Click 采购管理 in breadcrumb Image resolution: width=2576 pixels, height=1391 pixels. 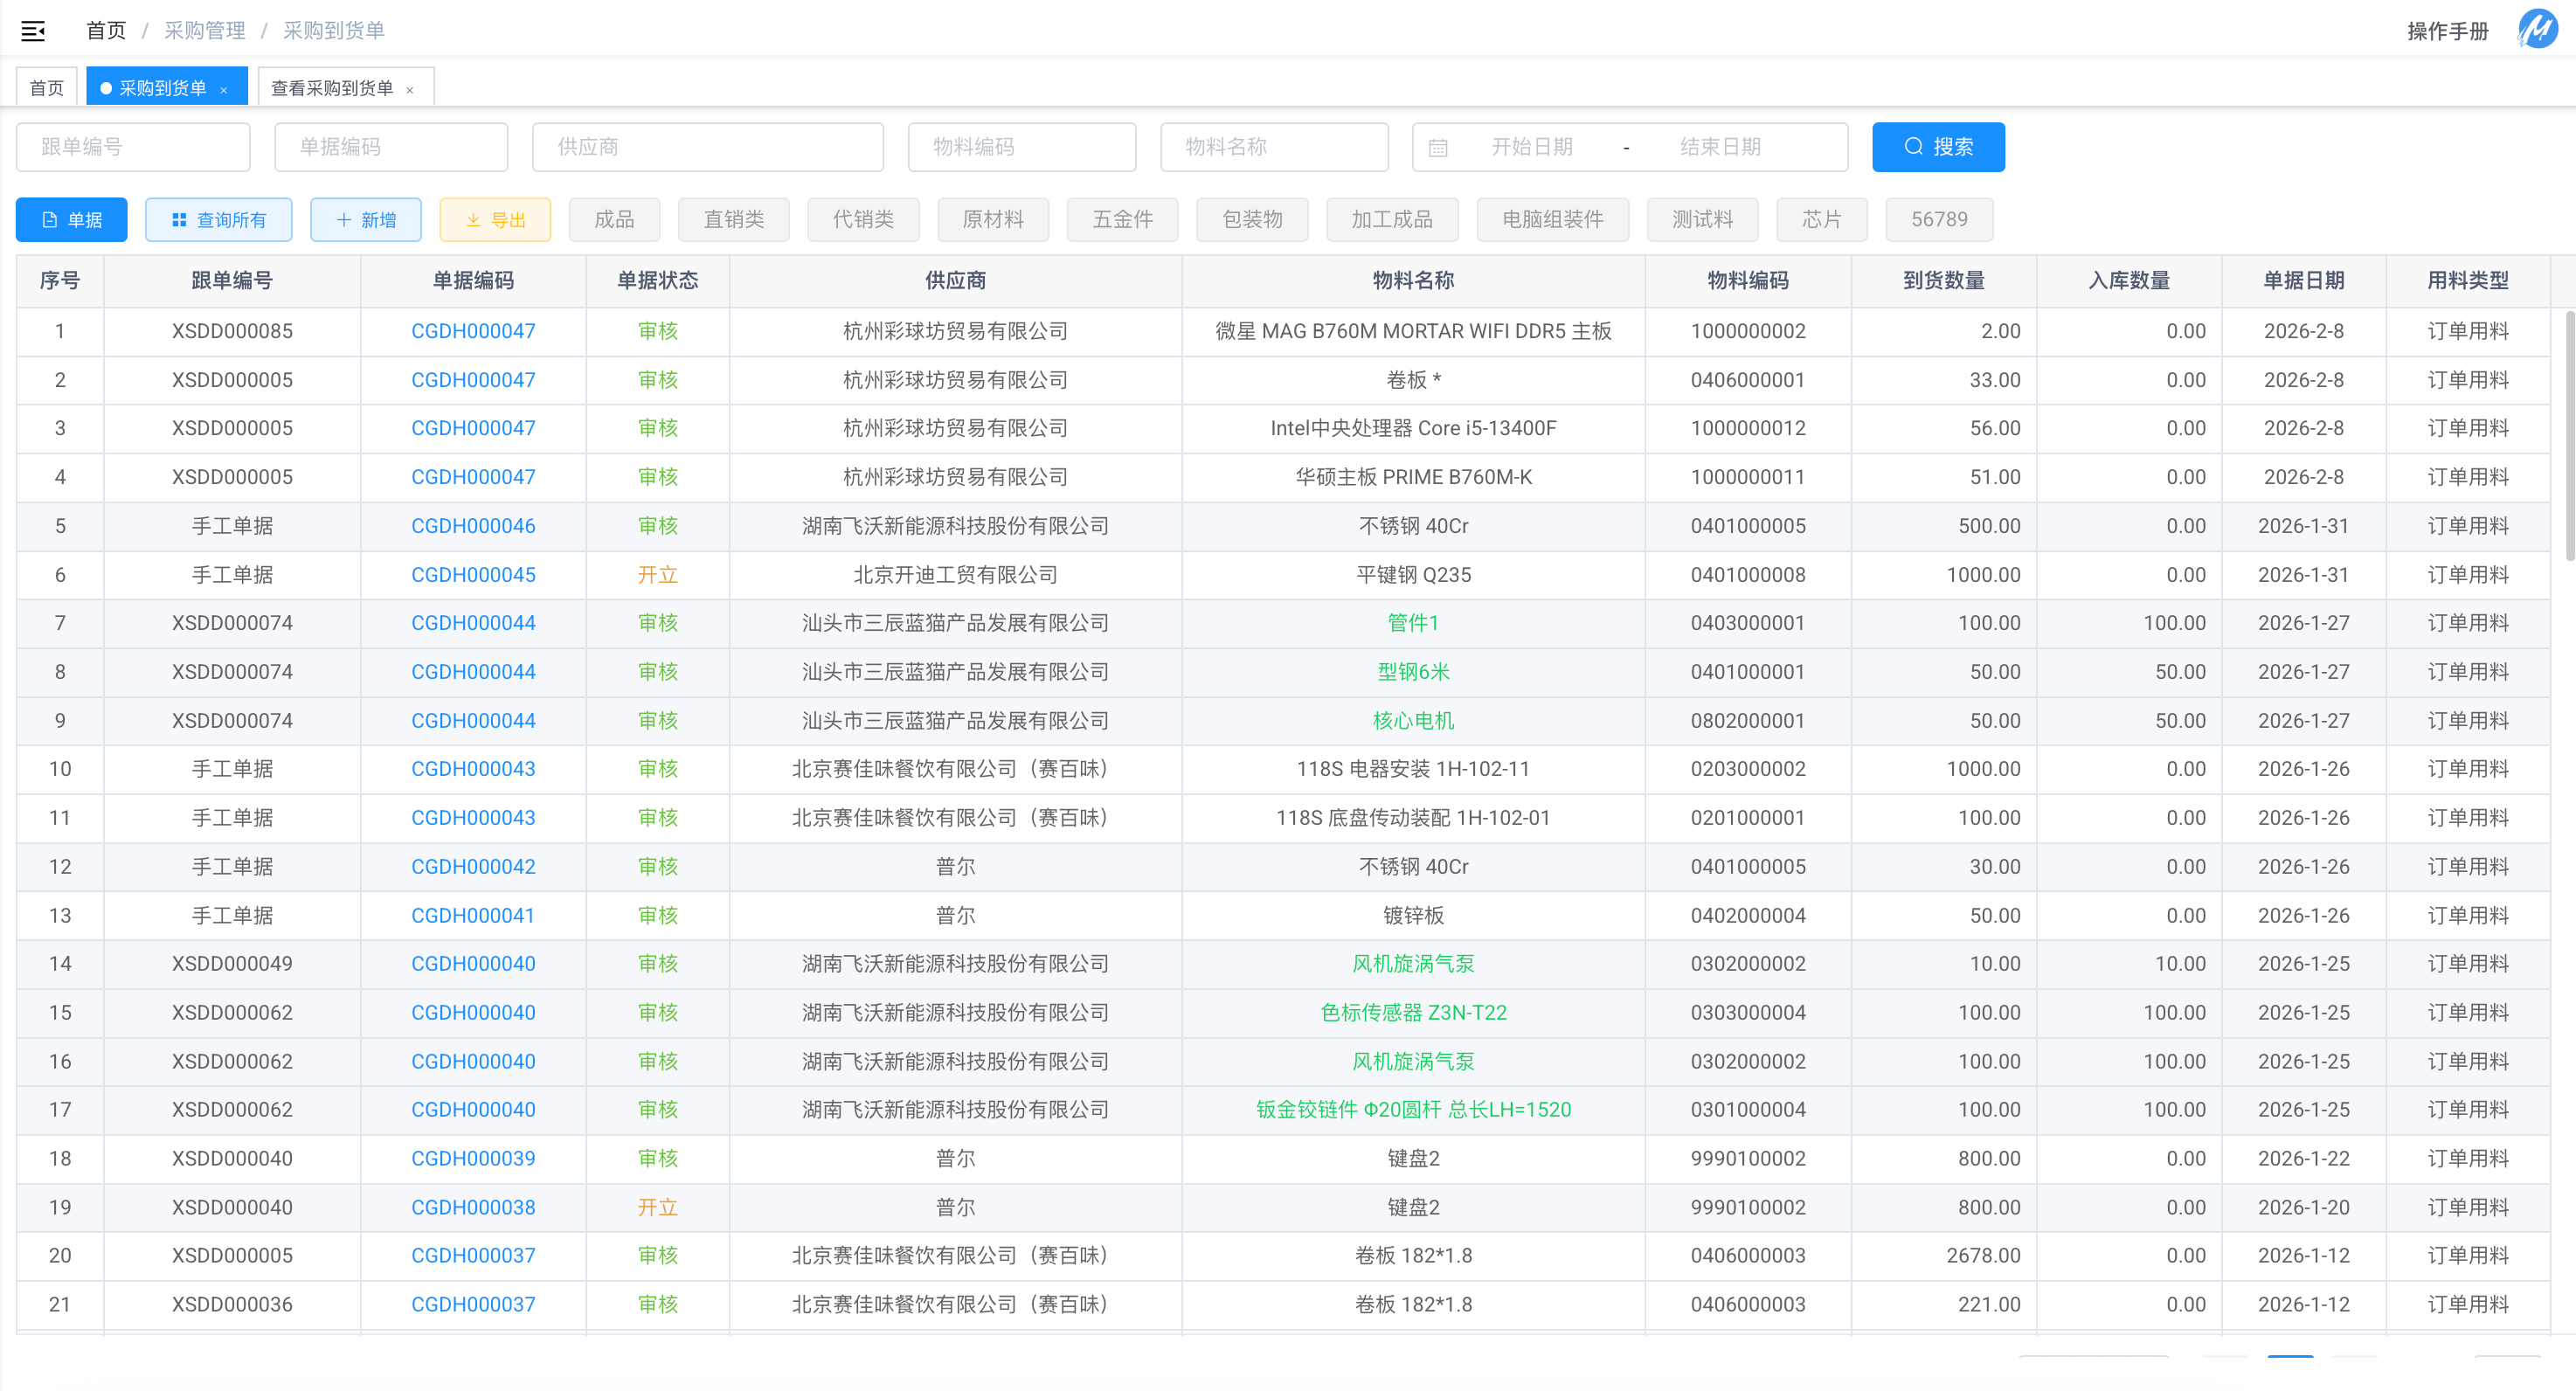204,31
